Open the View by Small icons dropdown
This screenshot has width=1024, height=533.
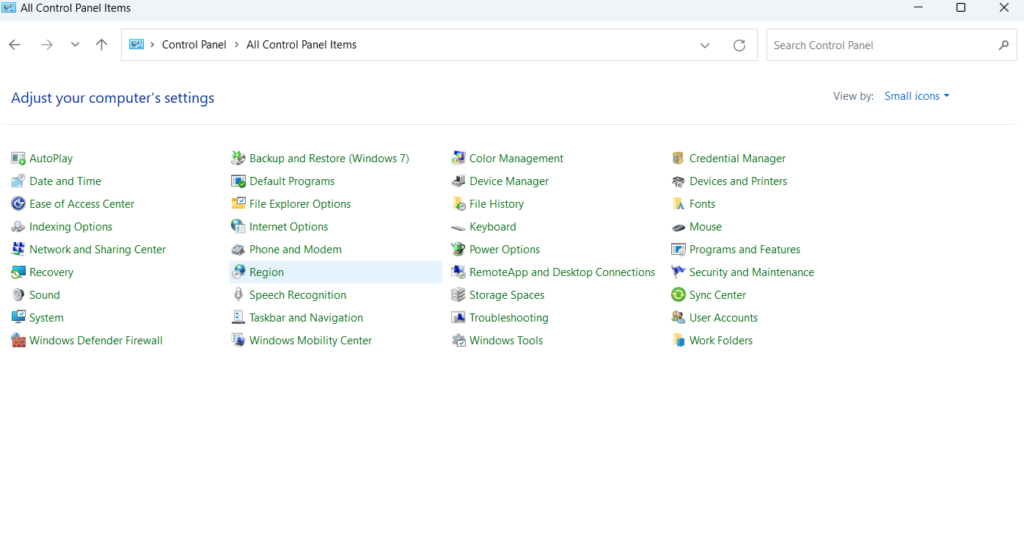pyautogui.click(x=917, y=96)
